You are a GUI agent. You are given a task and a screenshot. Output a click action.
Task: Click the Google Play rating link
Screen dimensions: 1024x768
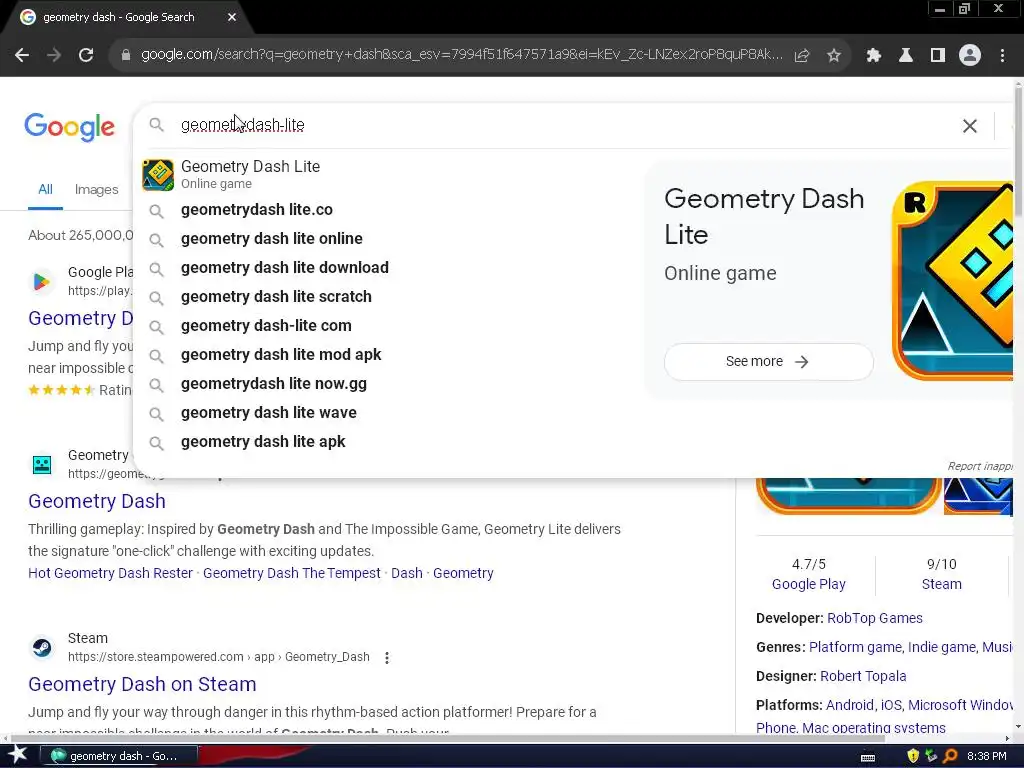(x=808, y=584)
